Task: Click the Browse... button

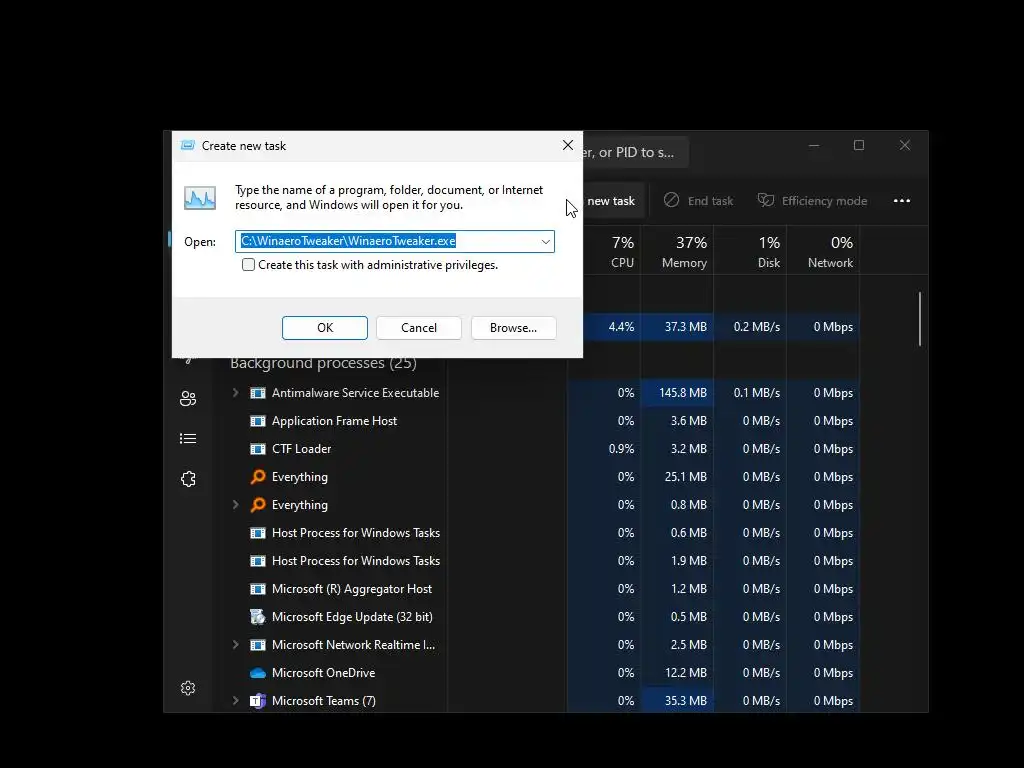Action: pyautogui.click(x=513, y=328)
